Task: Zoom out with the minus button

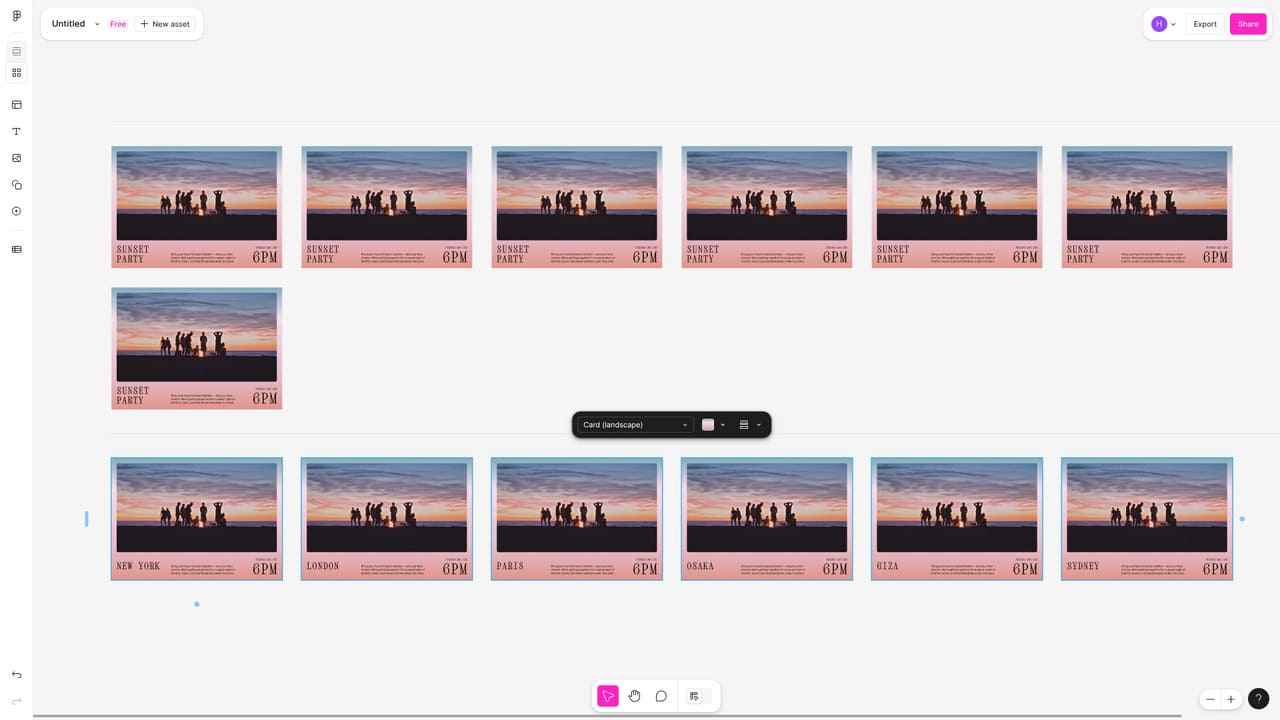Action: pyautogui.click(x=1211, y=700)
